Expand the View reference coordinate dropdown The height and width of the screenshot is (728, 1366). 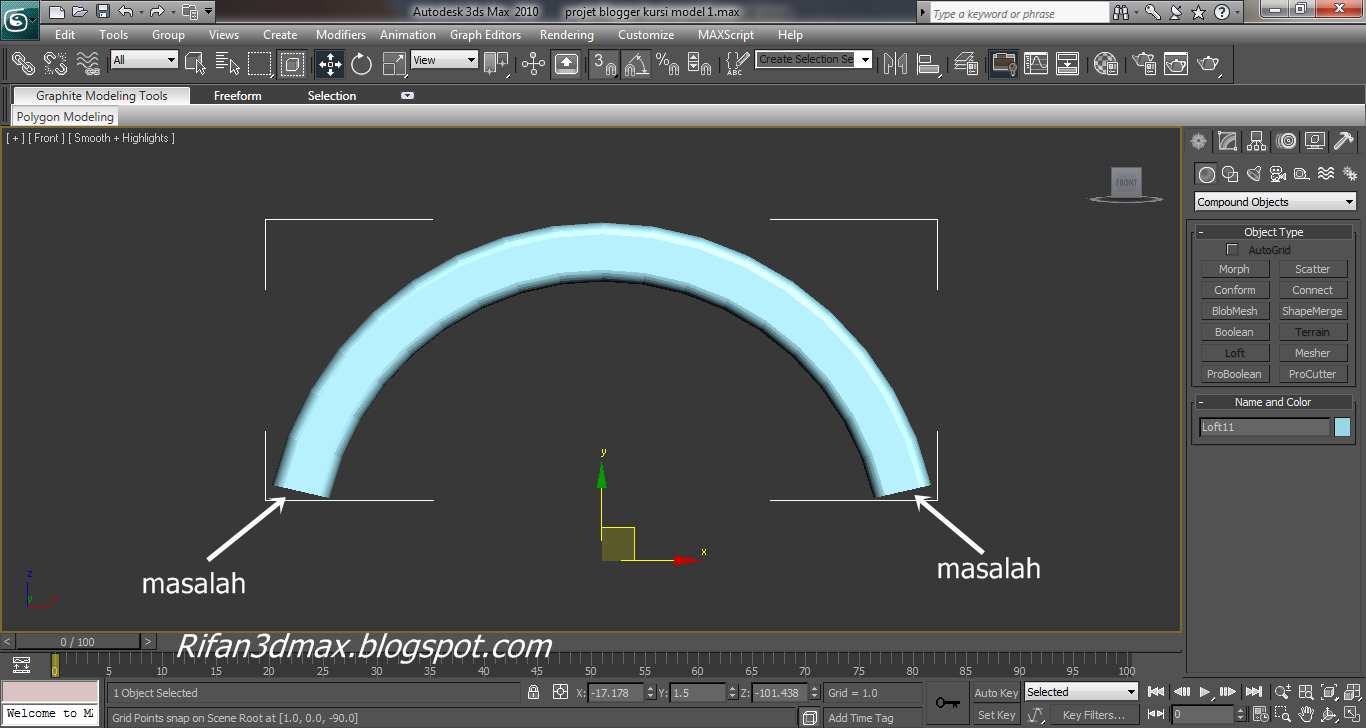443,60
